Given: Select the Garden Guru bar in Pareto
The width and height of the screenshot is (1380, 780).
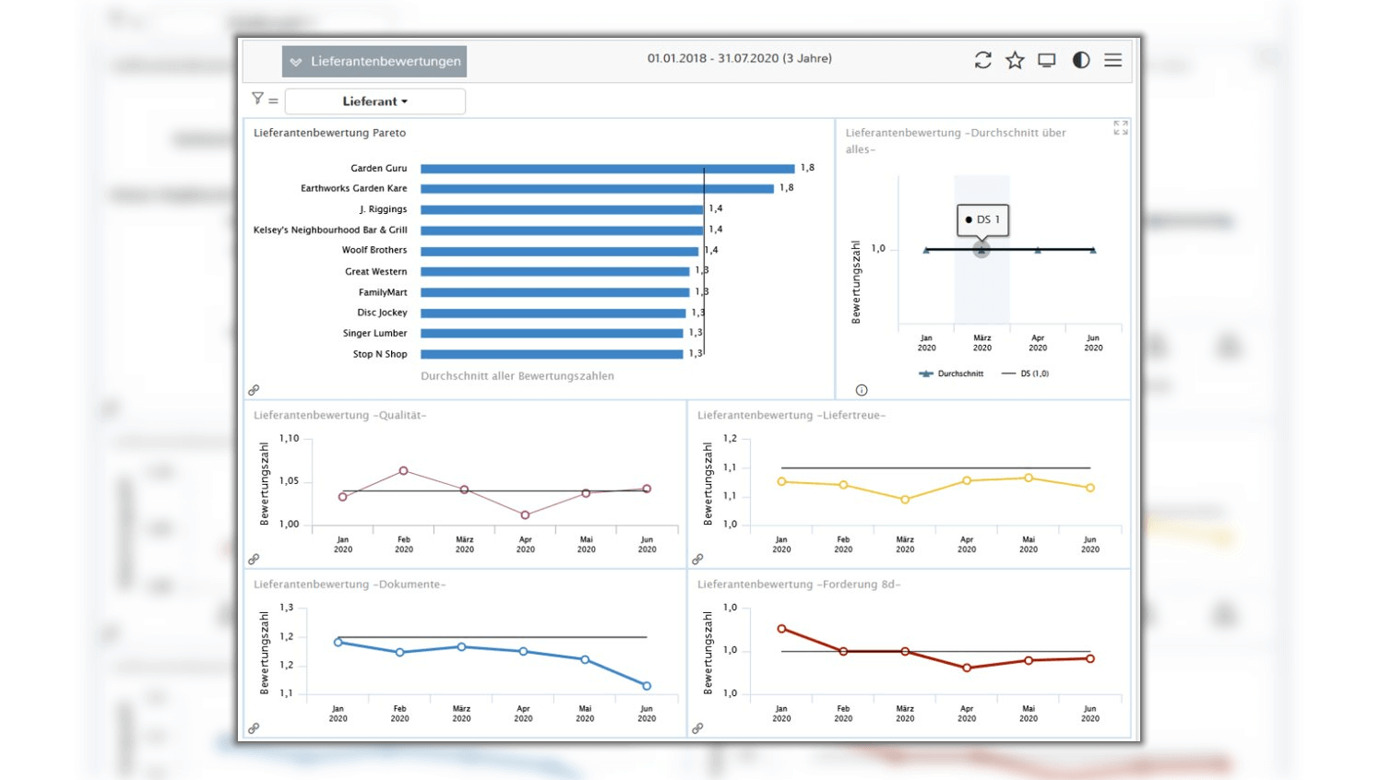Looking at the screenshot, I should pyautogui.click(x=607, y=169).
